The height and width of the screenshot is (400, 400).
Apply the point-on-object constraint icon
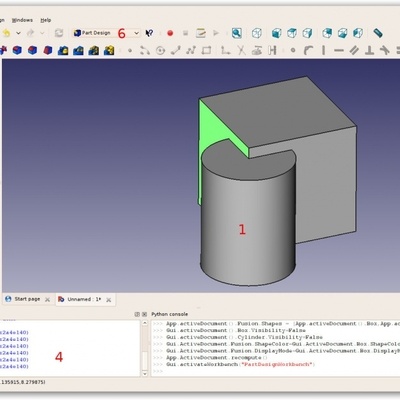click(308, 50)
